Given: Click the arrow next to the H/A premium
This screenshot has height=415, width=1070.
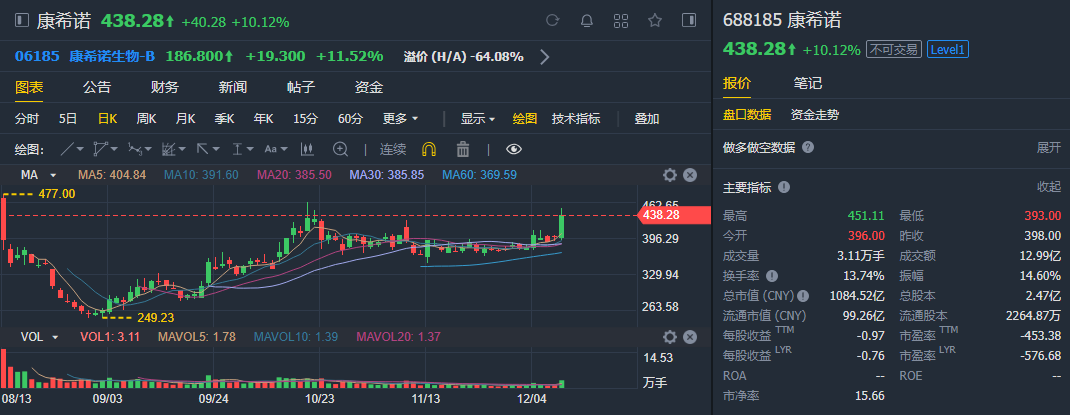Looking at the screenshot, I should pyautogui.click(x=545, y=57).
